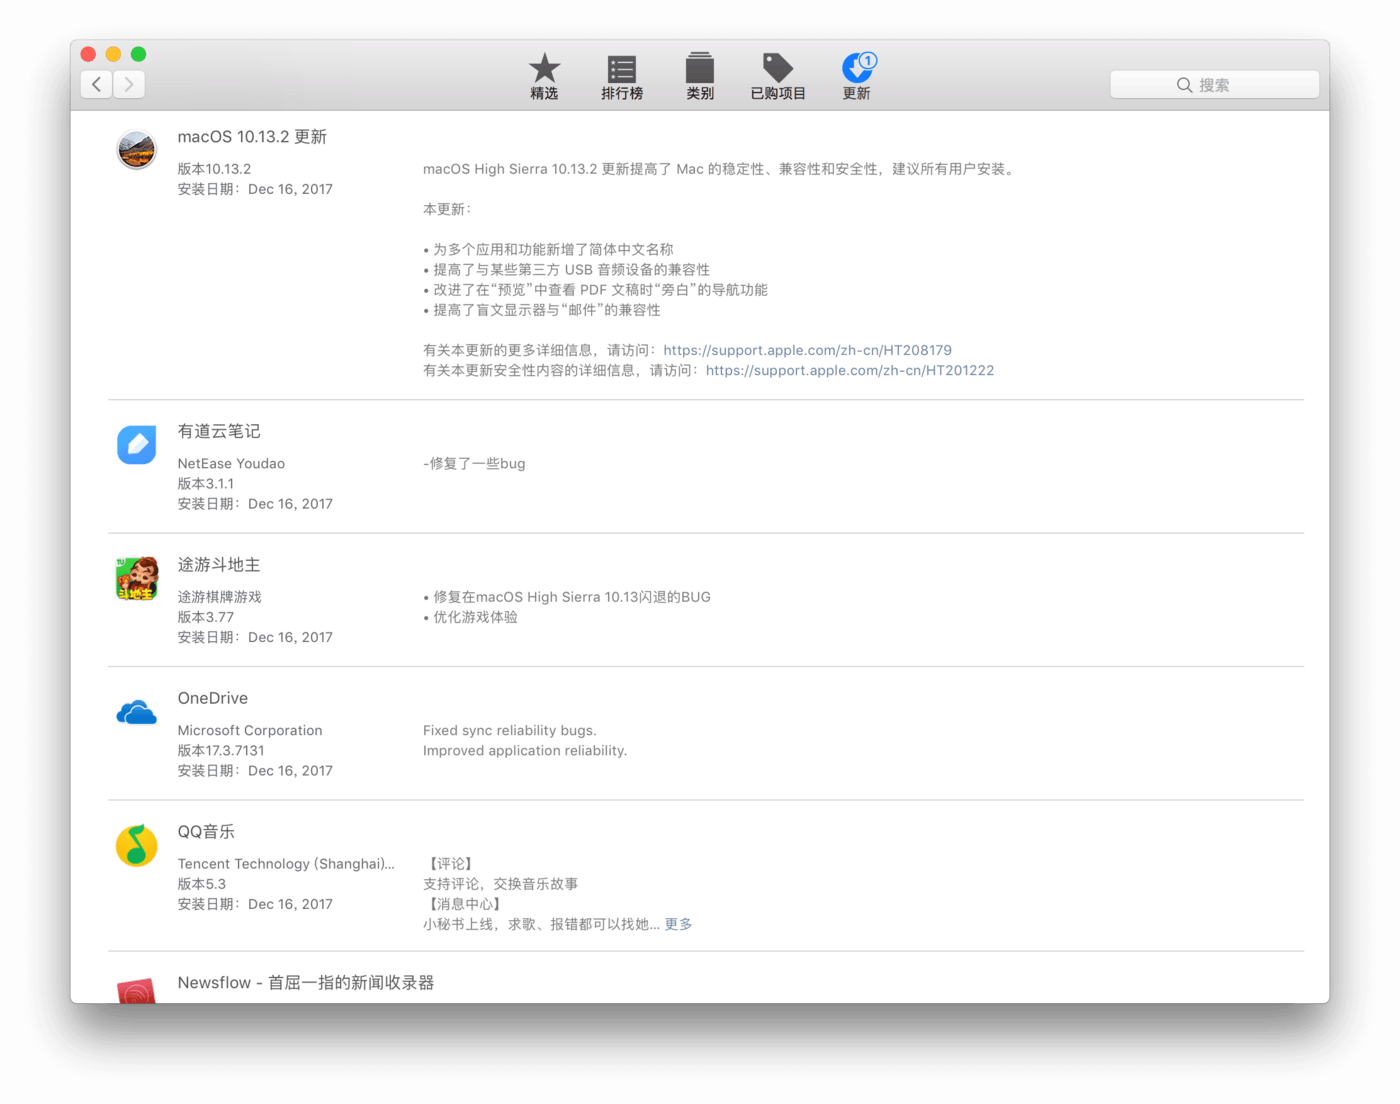Screen dimensions: 1400x1104
Task: Open the Newsflow 首屈一指的新闻收录器 title
Action: [x=306, y=983]
